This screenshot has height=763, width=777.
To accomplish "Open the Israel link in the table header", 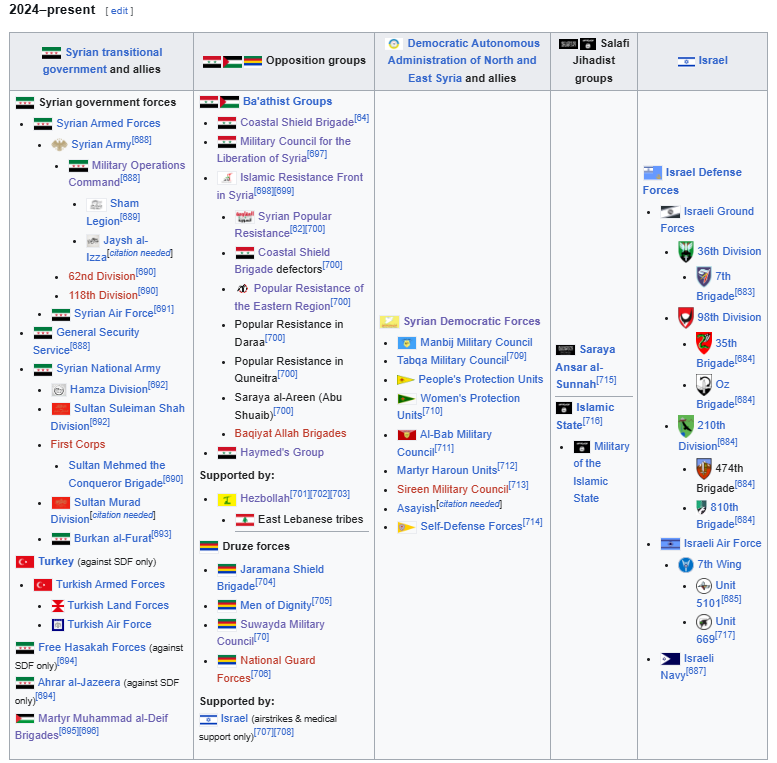I will coord(713,61).
